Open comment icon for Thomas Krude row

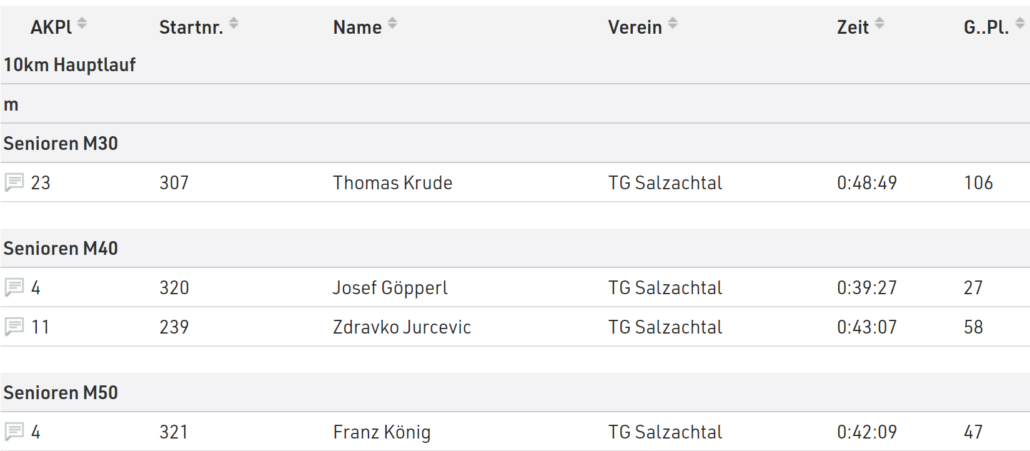click(14, 182)
